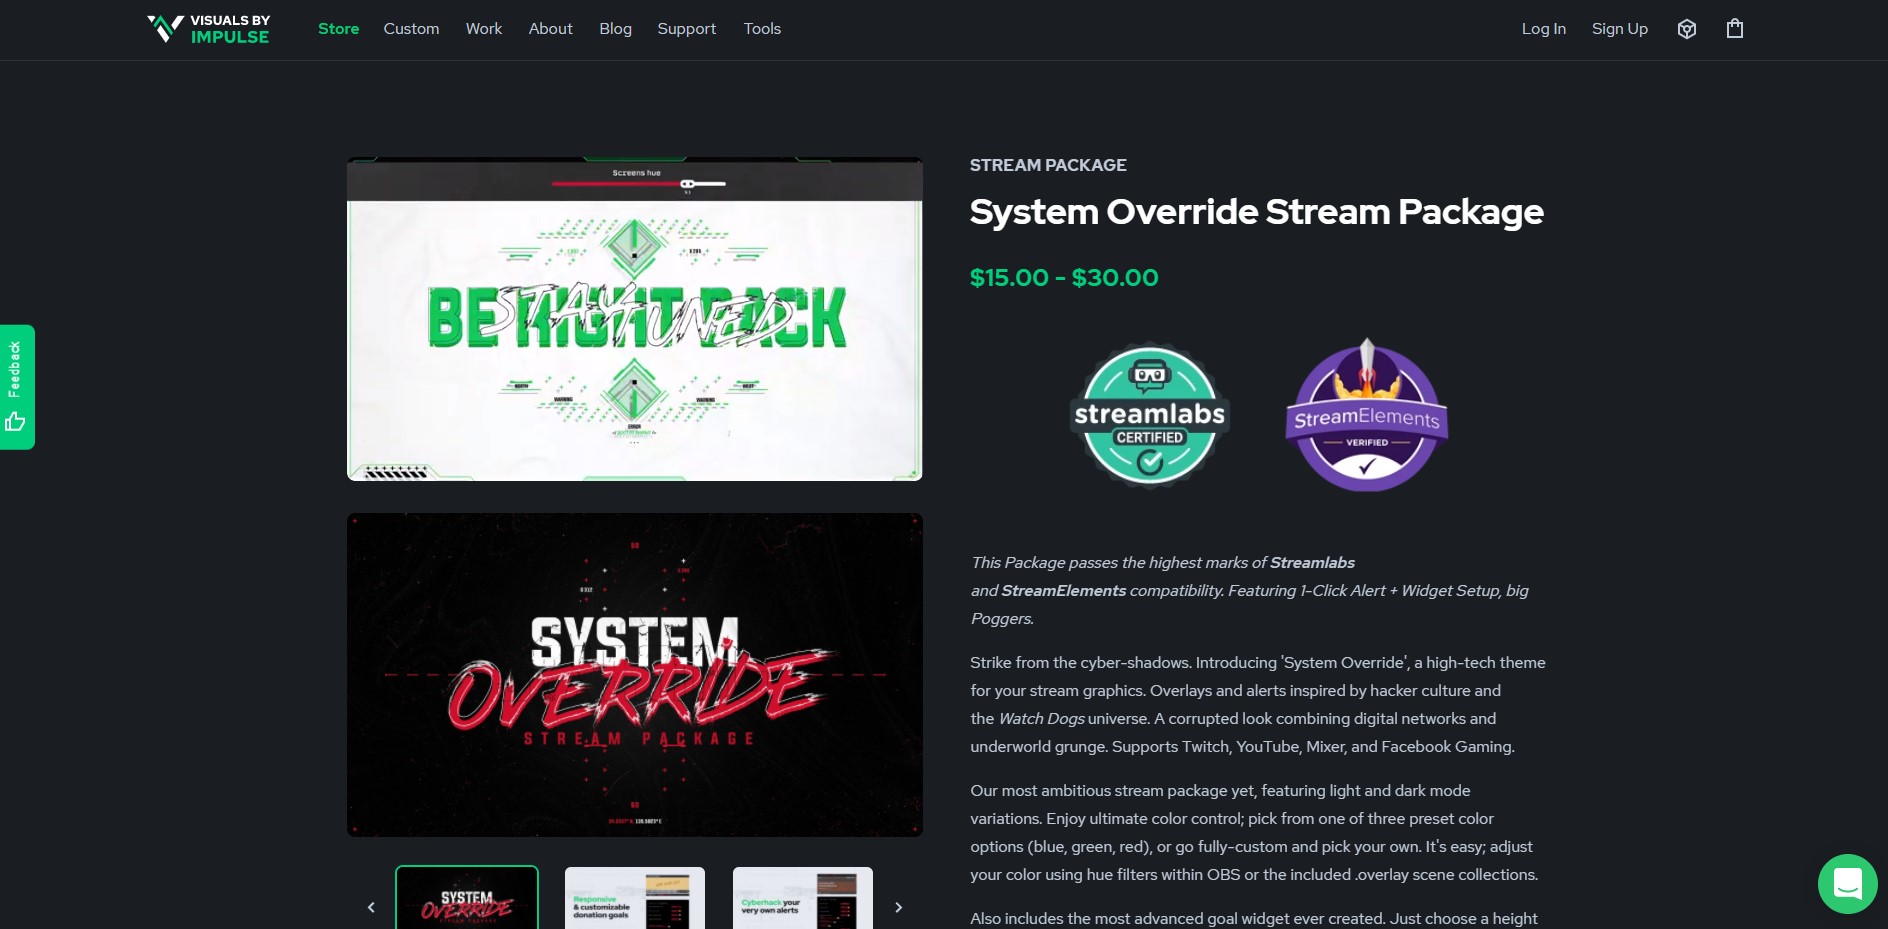The image size is (1888, 929).
Task: Show previous gallery thumbnails arrow
Action: [371, 907]
